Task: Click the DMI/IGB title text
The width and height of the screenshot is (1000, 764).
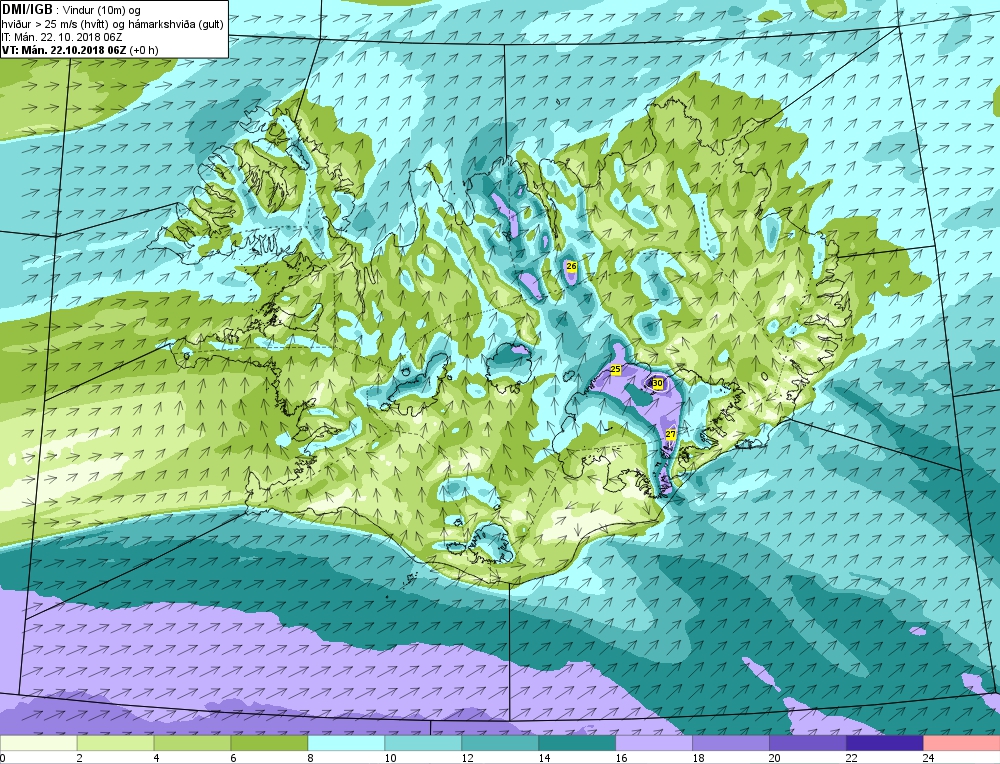Action: click(27, 10)
